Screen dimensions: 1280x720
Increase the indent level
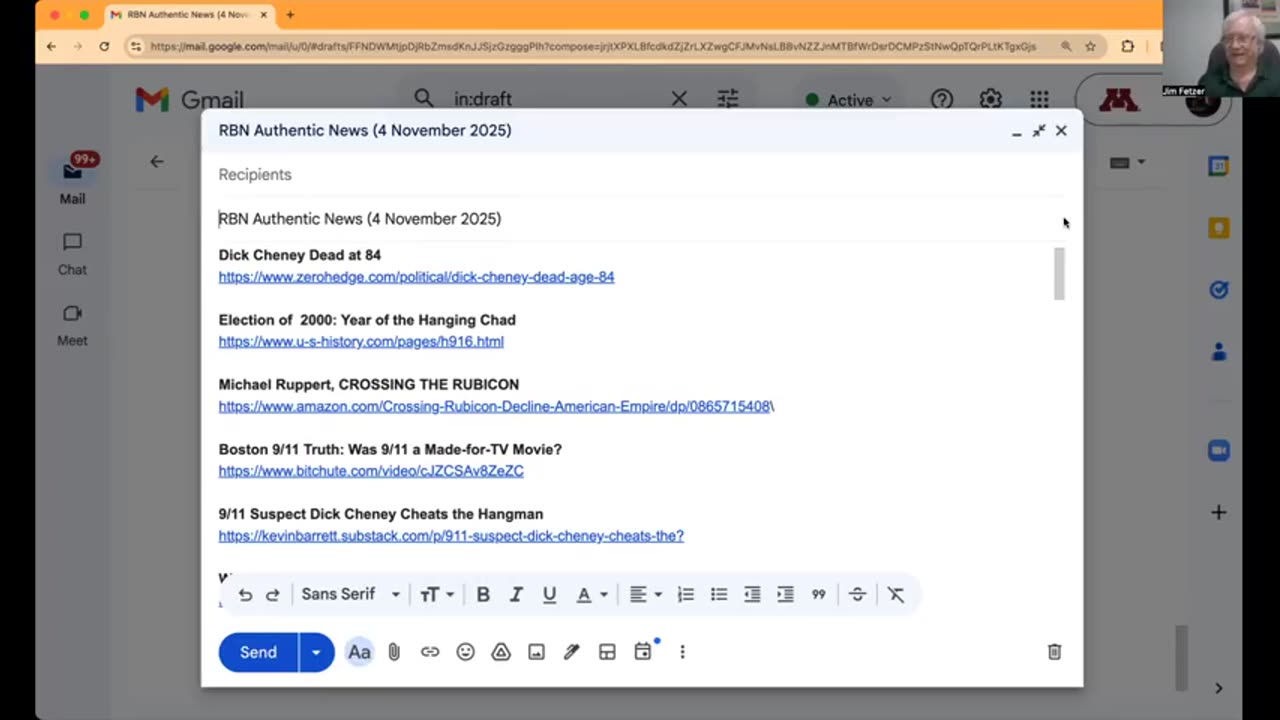[x=786, y=594]
